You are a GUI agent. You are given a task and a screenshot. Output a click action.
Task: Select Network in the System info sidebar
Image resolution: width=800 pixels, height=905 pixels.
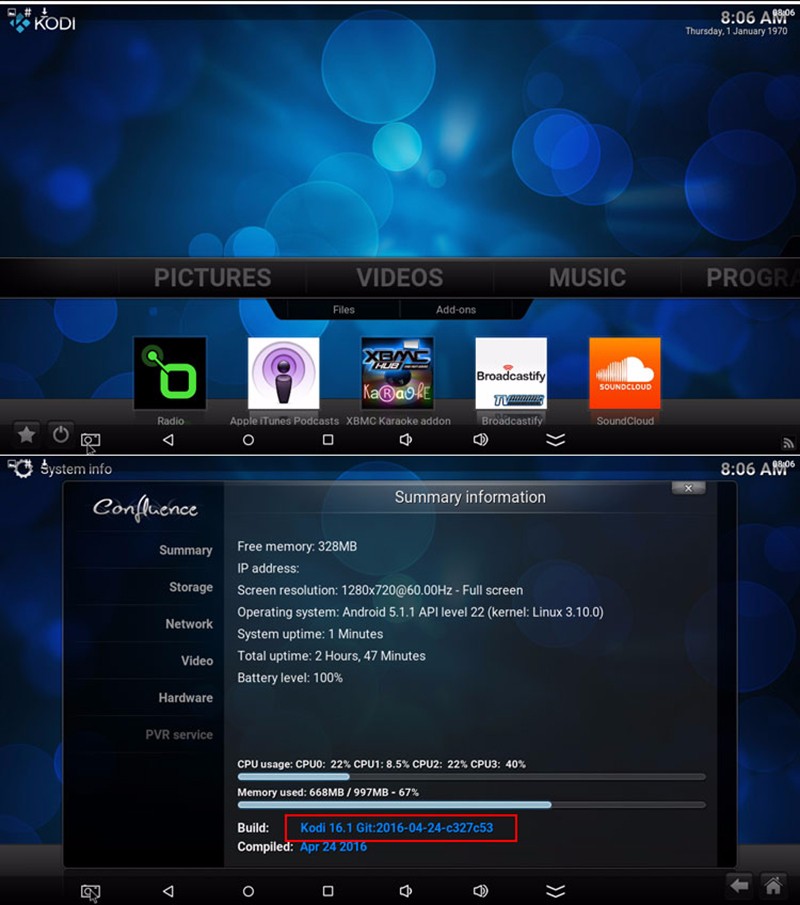coord(189,624)
